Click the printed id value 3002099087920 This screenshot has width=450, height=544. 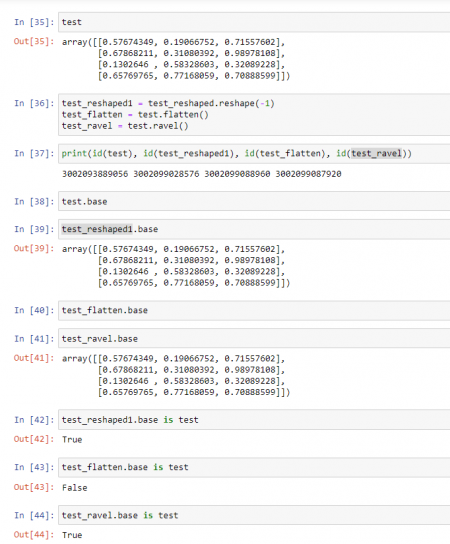tap(308, 174)
